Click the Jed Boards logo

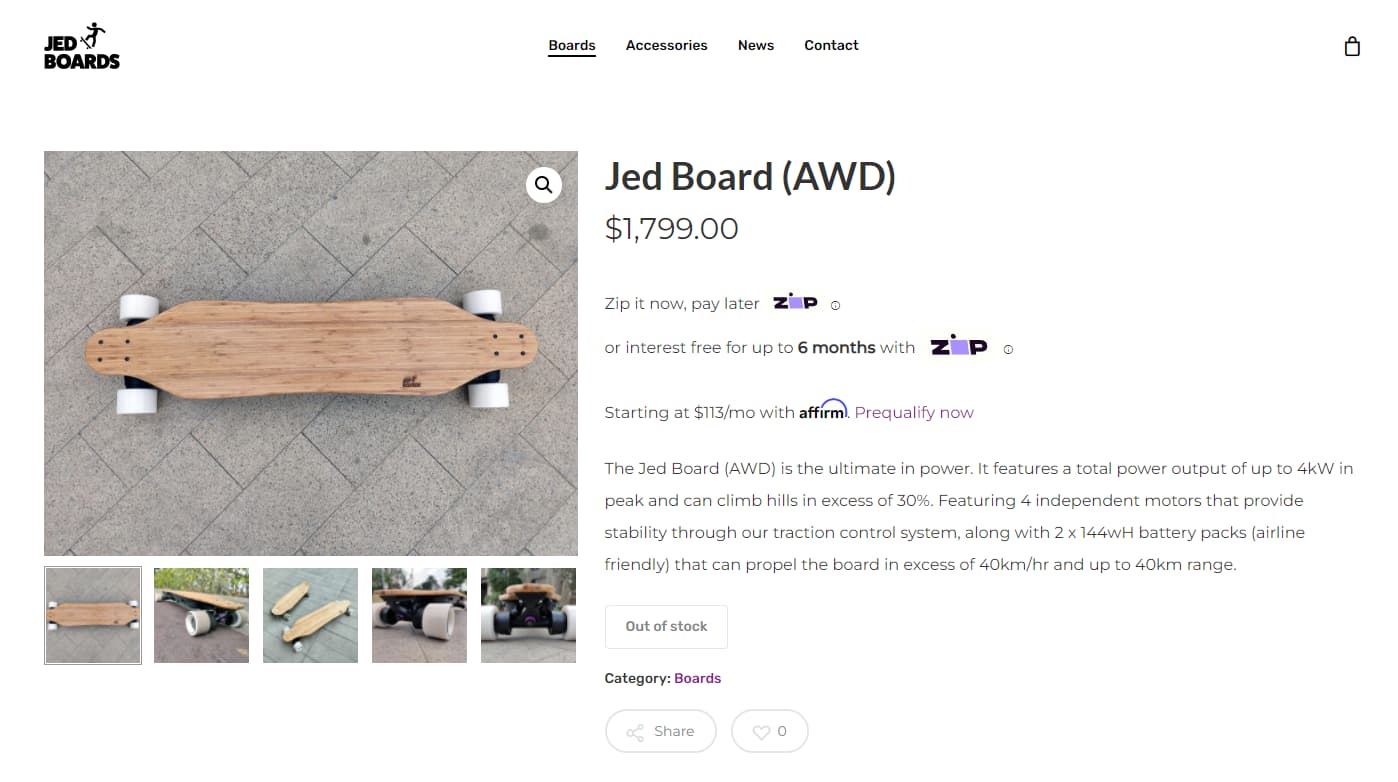pyautogui.click(x=82, y=46)
